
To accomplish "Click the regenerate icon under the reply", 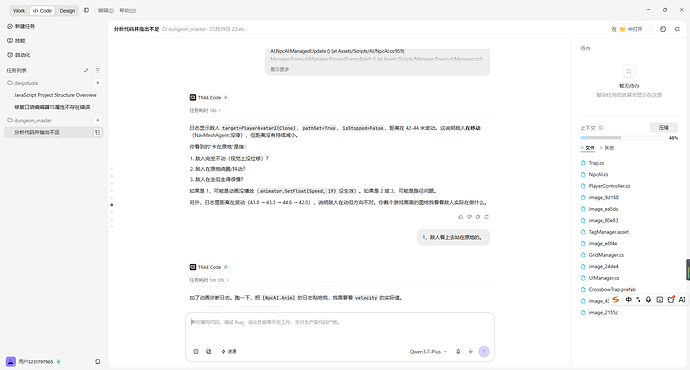I will [486, 217].
